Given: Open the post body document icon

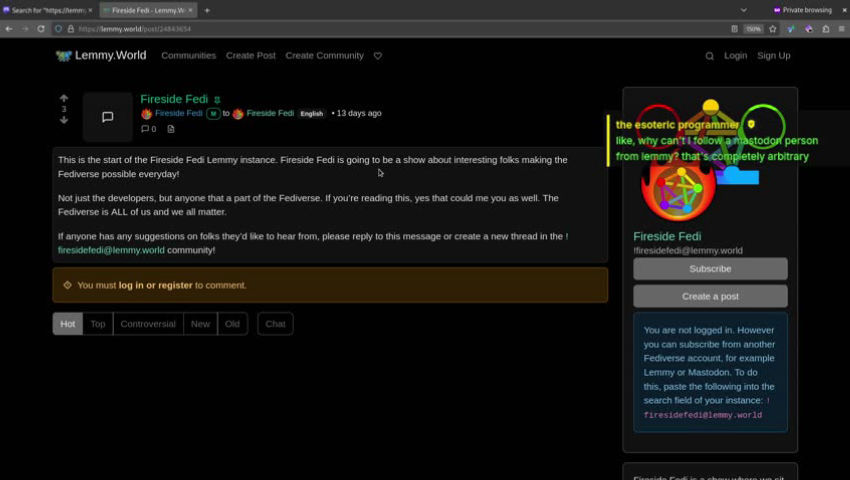Looking at the screenshot, I should coord(171,129).
